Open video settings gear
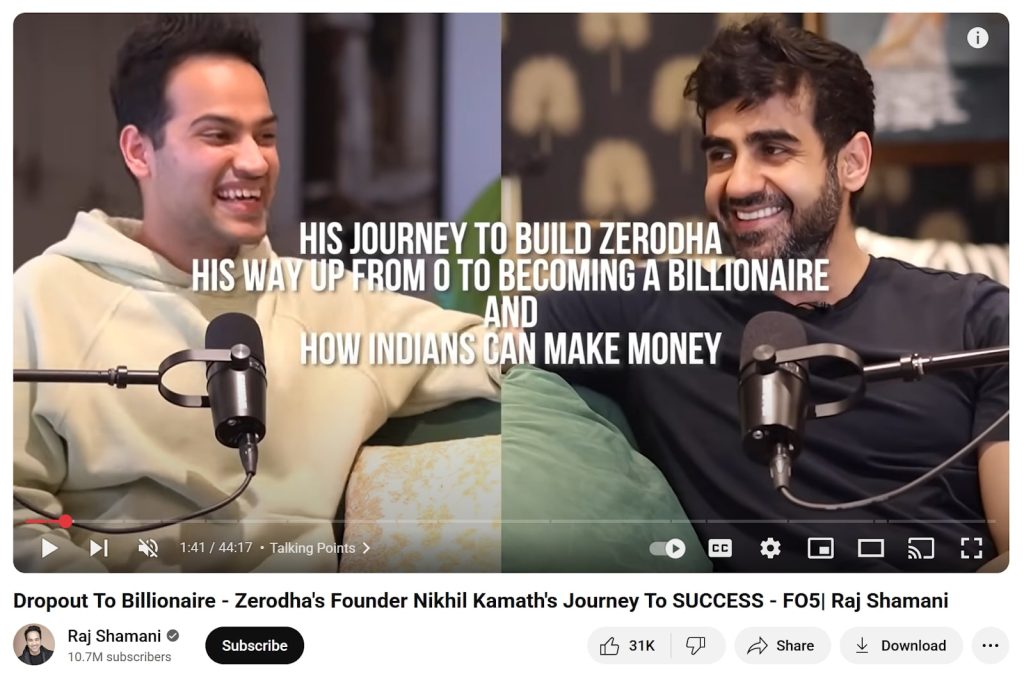The height and width of the screenshot is (679, 1024). (771, 548)
